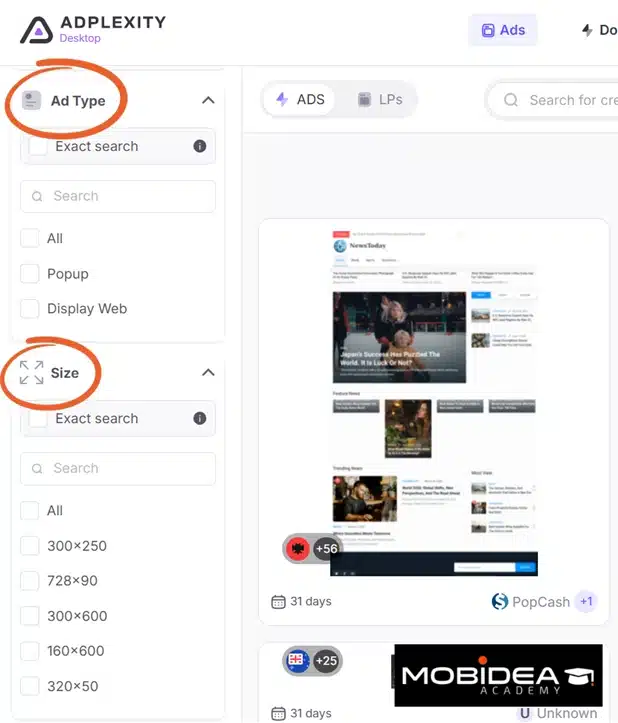Click the +25 countries flag badge
Screen dimensions: 618x723
[312, 661]
